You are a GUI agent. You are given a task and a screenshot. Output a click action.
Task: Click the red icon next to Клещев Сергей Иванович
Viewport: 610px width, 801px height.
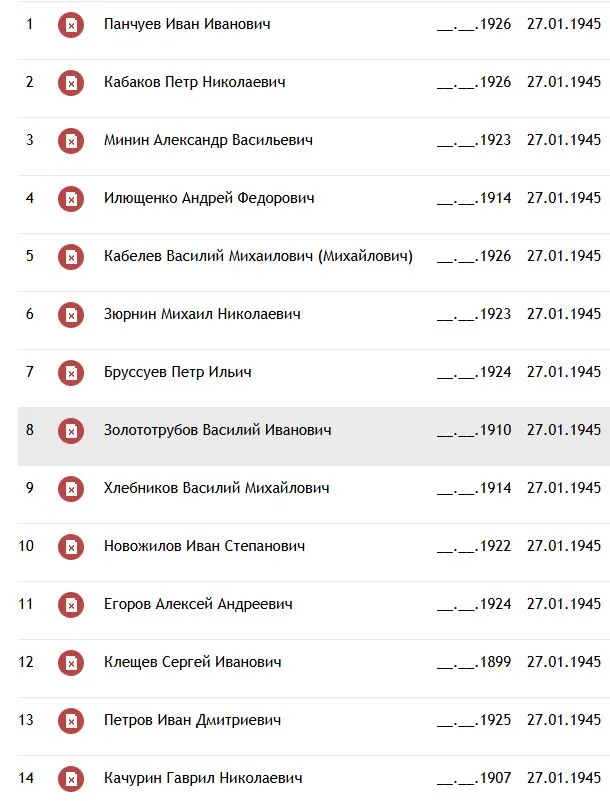(x=71, y=663)
